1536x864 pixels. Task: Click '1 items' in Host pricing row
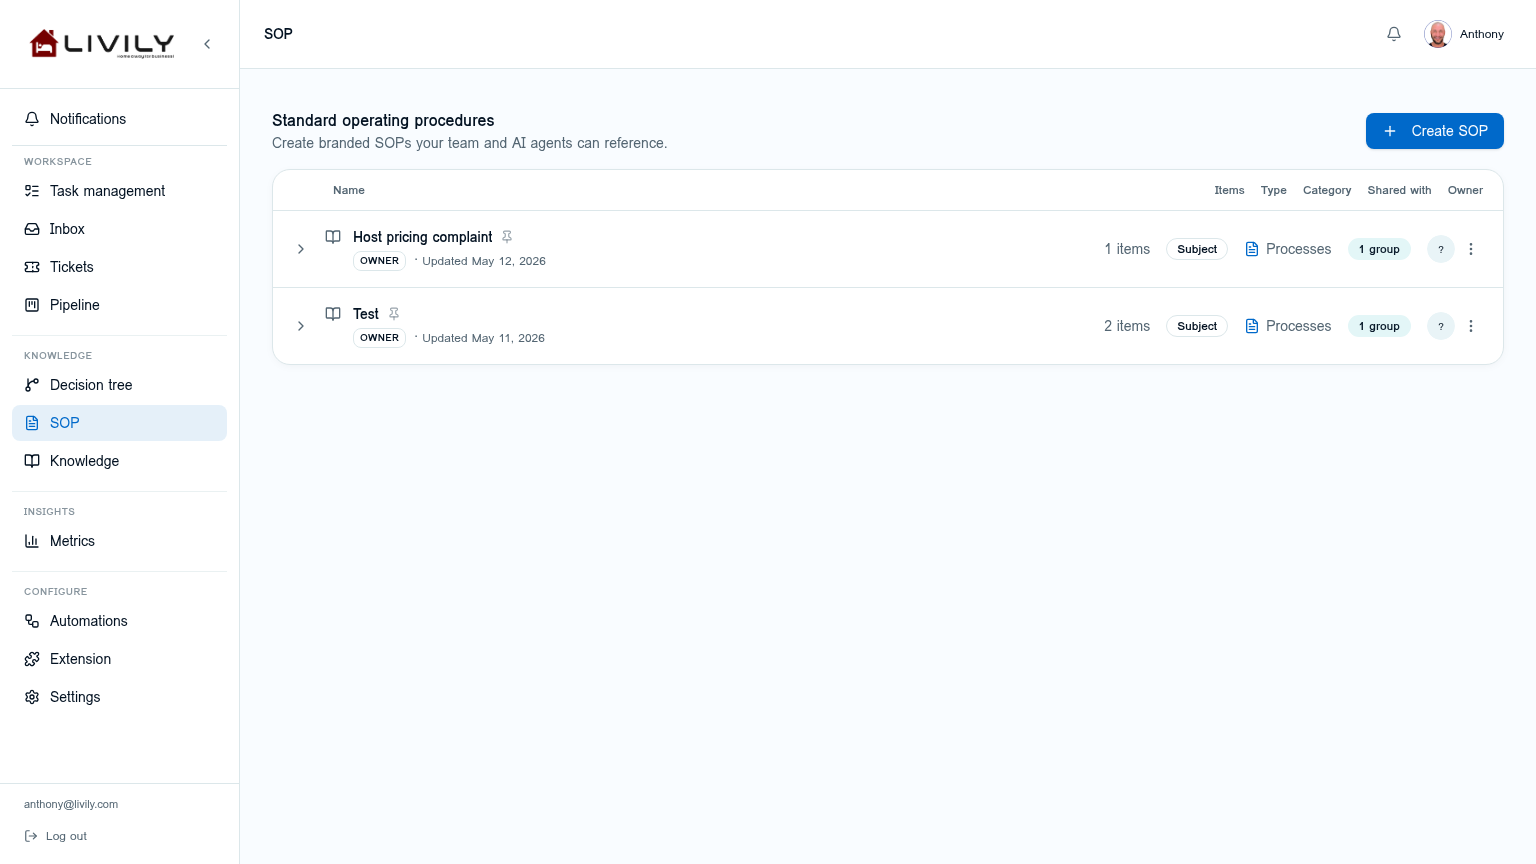1127,249
